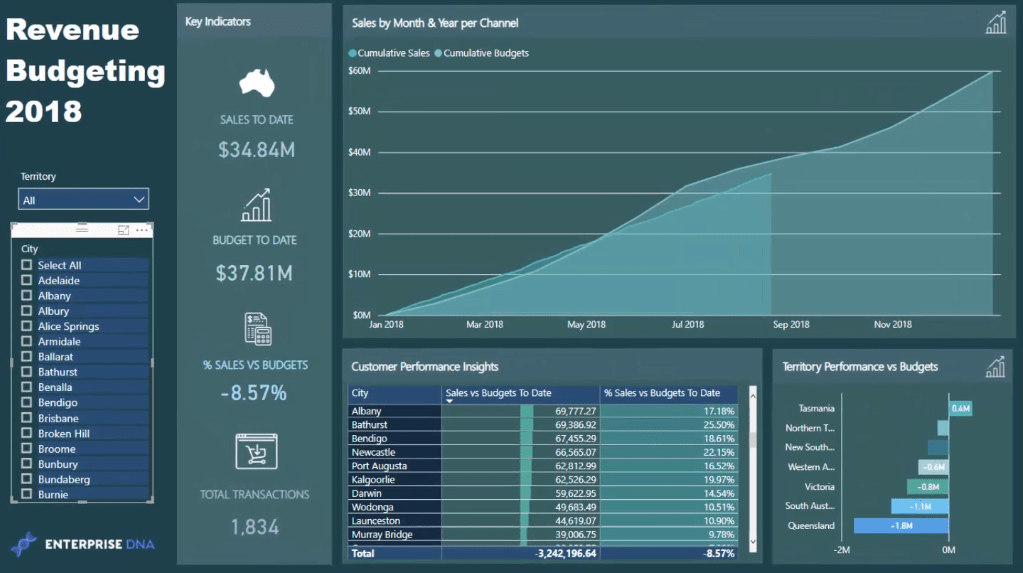Viewport: 1023px width, 573px height.
Task: Check the Bathurst city checkbox
Action: (x=27, y=371)
